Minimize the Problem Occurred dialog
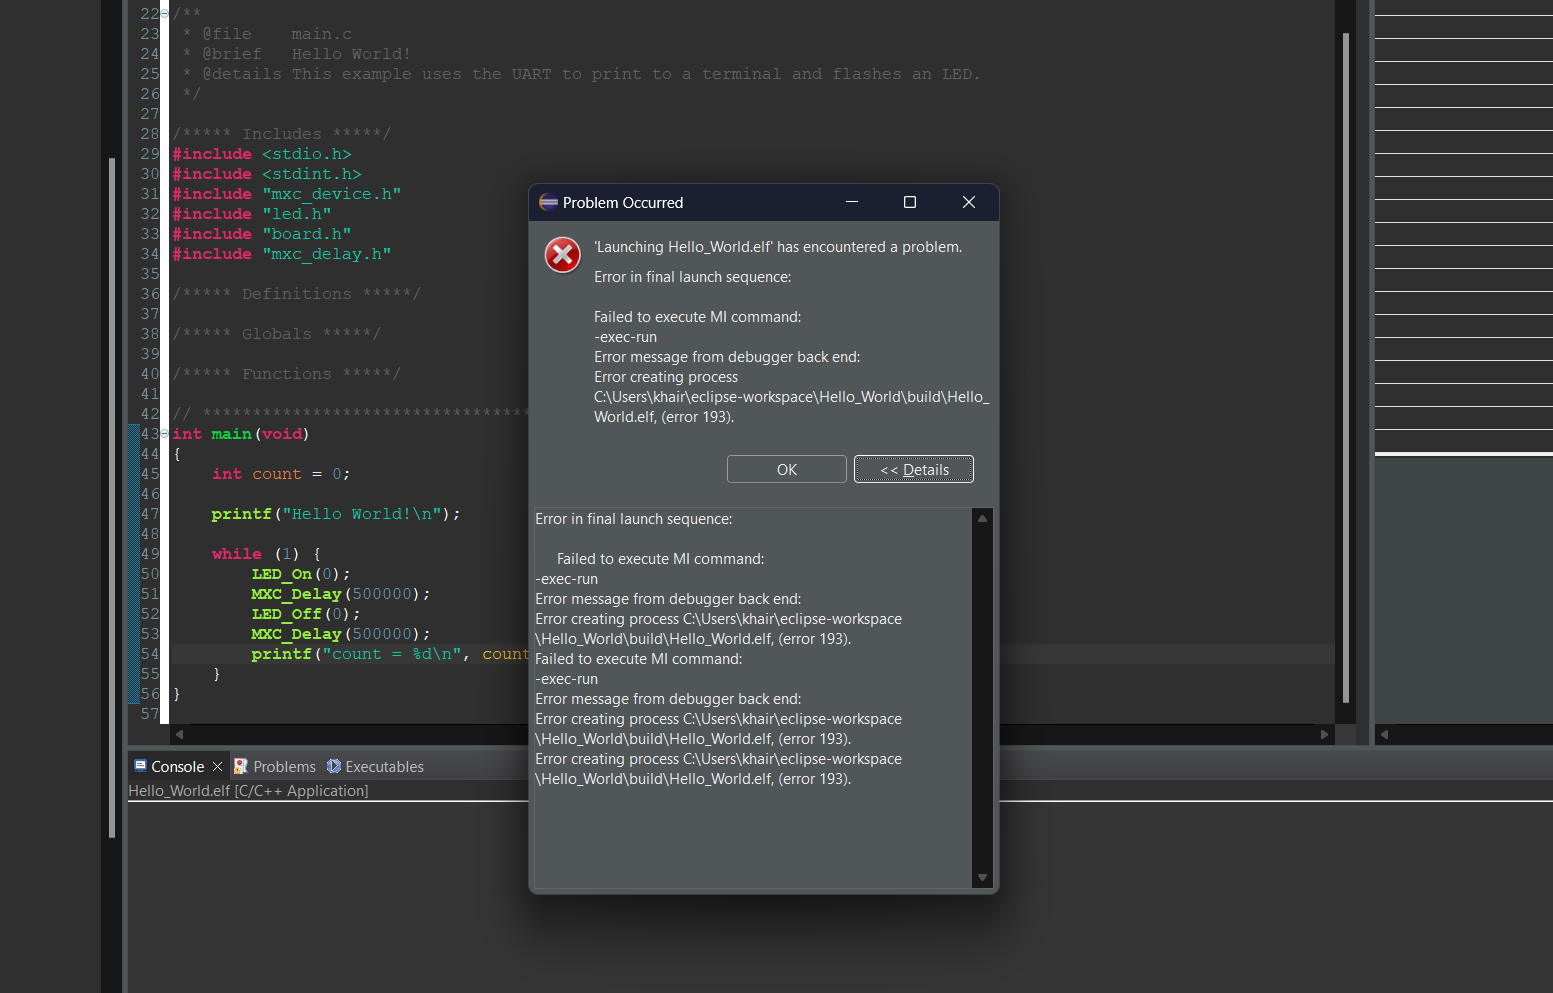This screenshot has height=993, width=1553. pos(852,202)
